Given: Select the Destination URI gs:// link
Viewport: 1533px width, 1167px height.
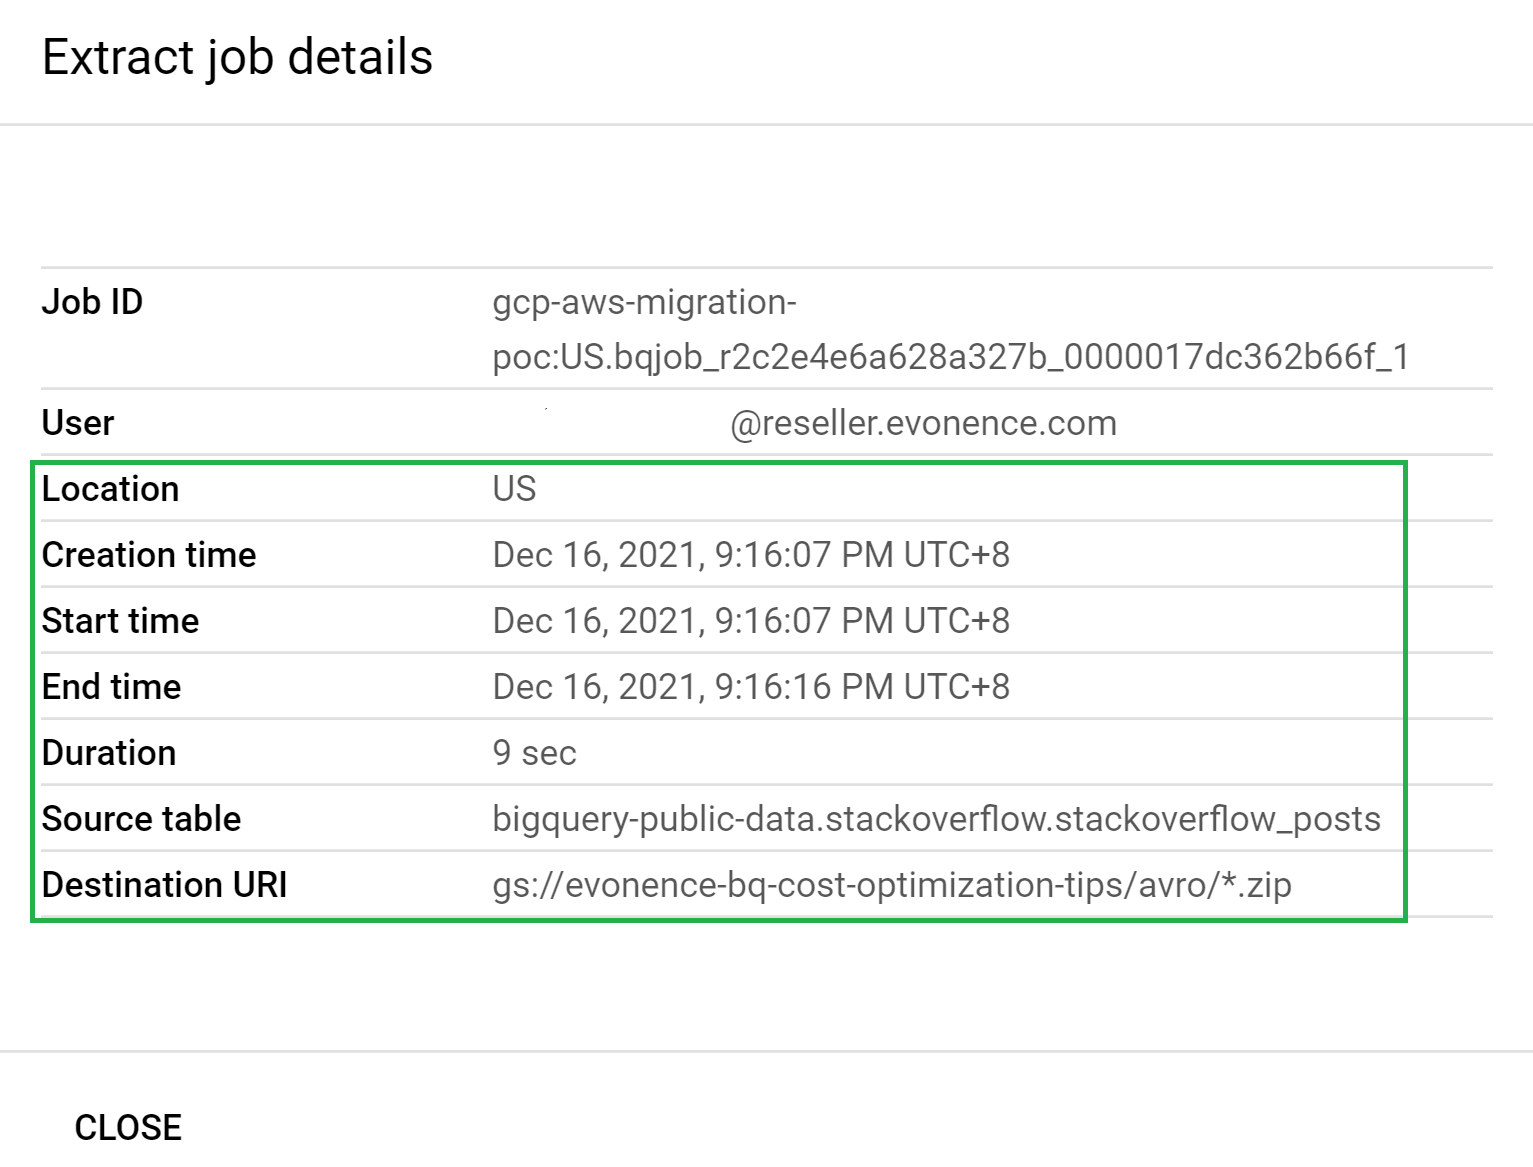Looking at the screenshot, I should coord(893,884).
